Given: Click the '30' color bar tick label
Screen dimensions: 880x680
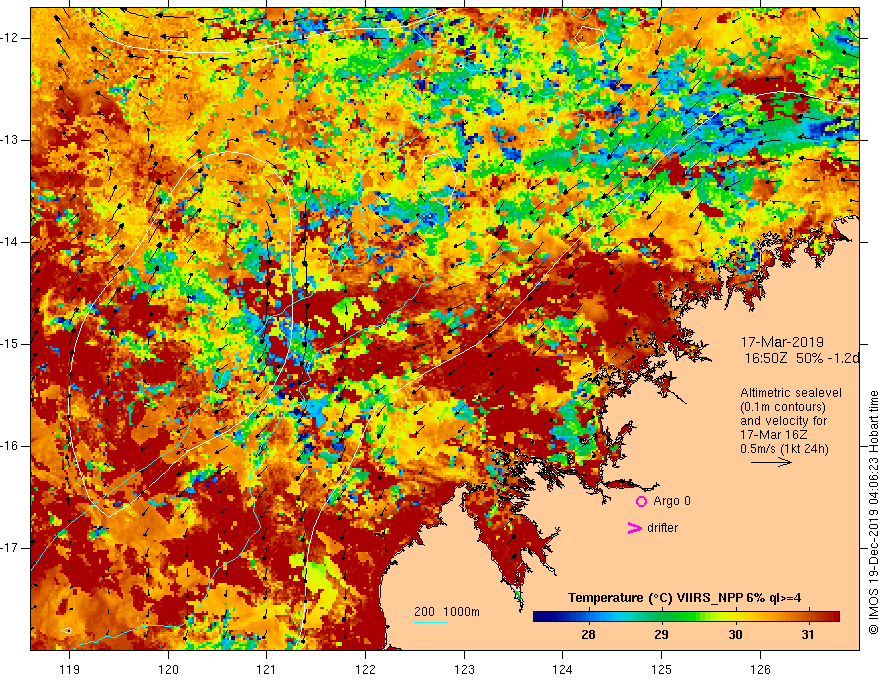Looking at the screenshot, I should 735,635.
